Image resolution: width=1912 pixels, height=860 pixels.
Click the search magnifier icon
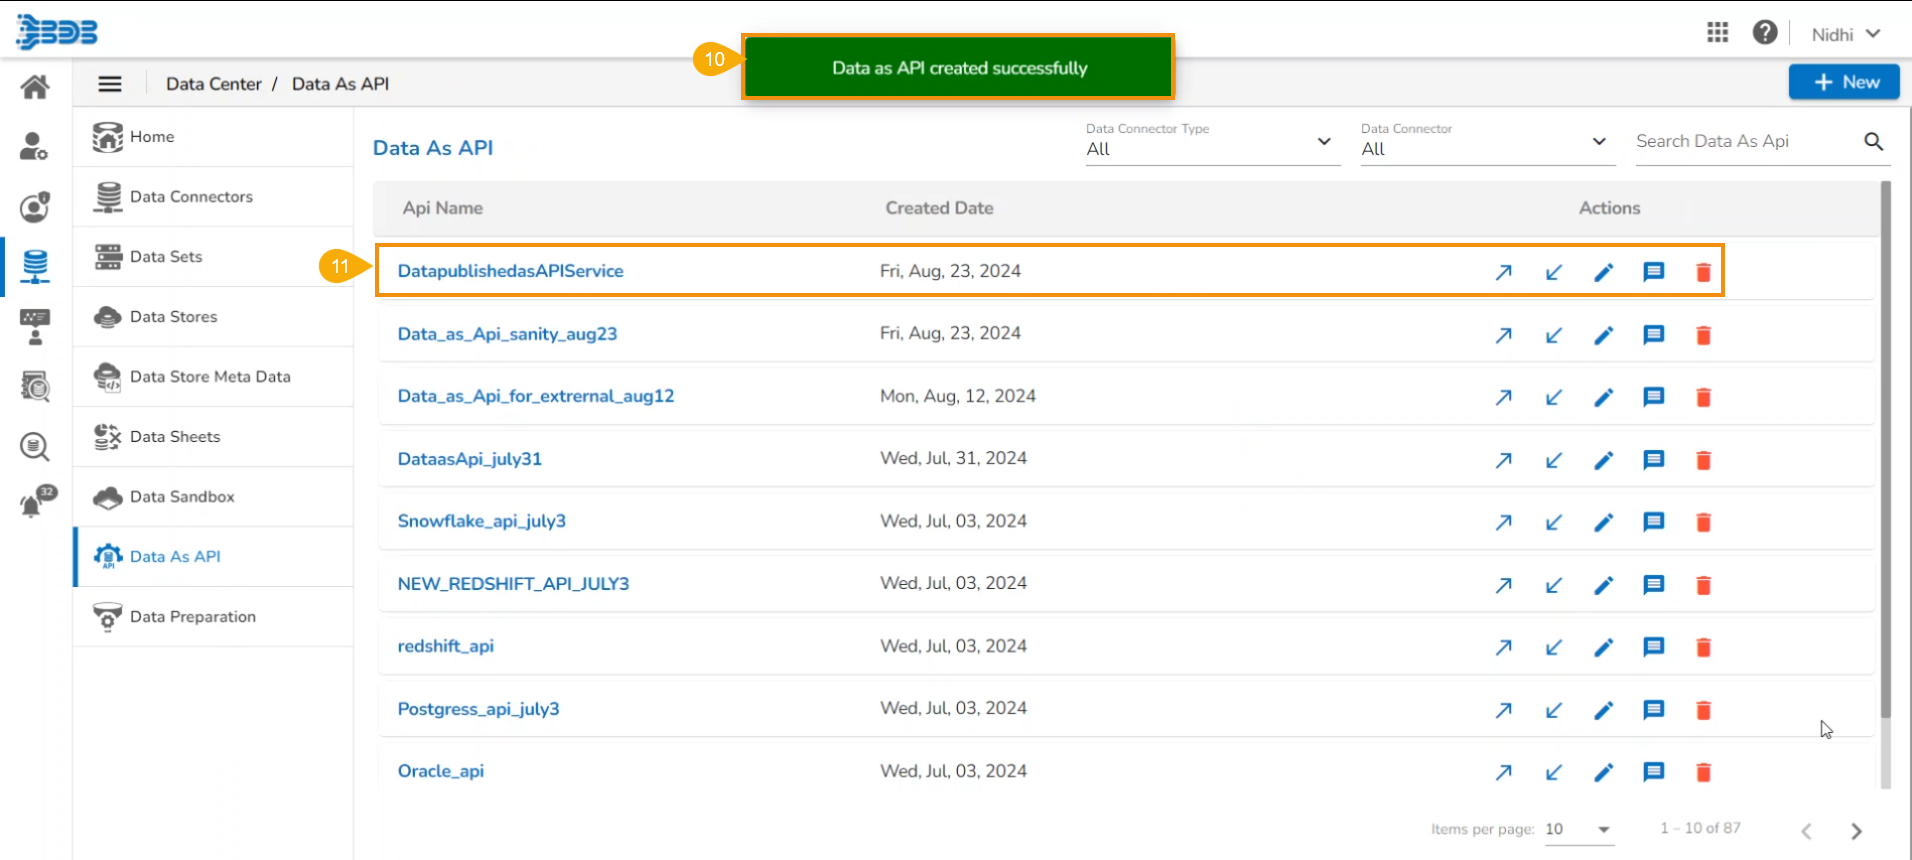click(1873, 142)
